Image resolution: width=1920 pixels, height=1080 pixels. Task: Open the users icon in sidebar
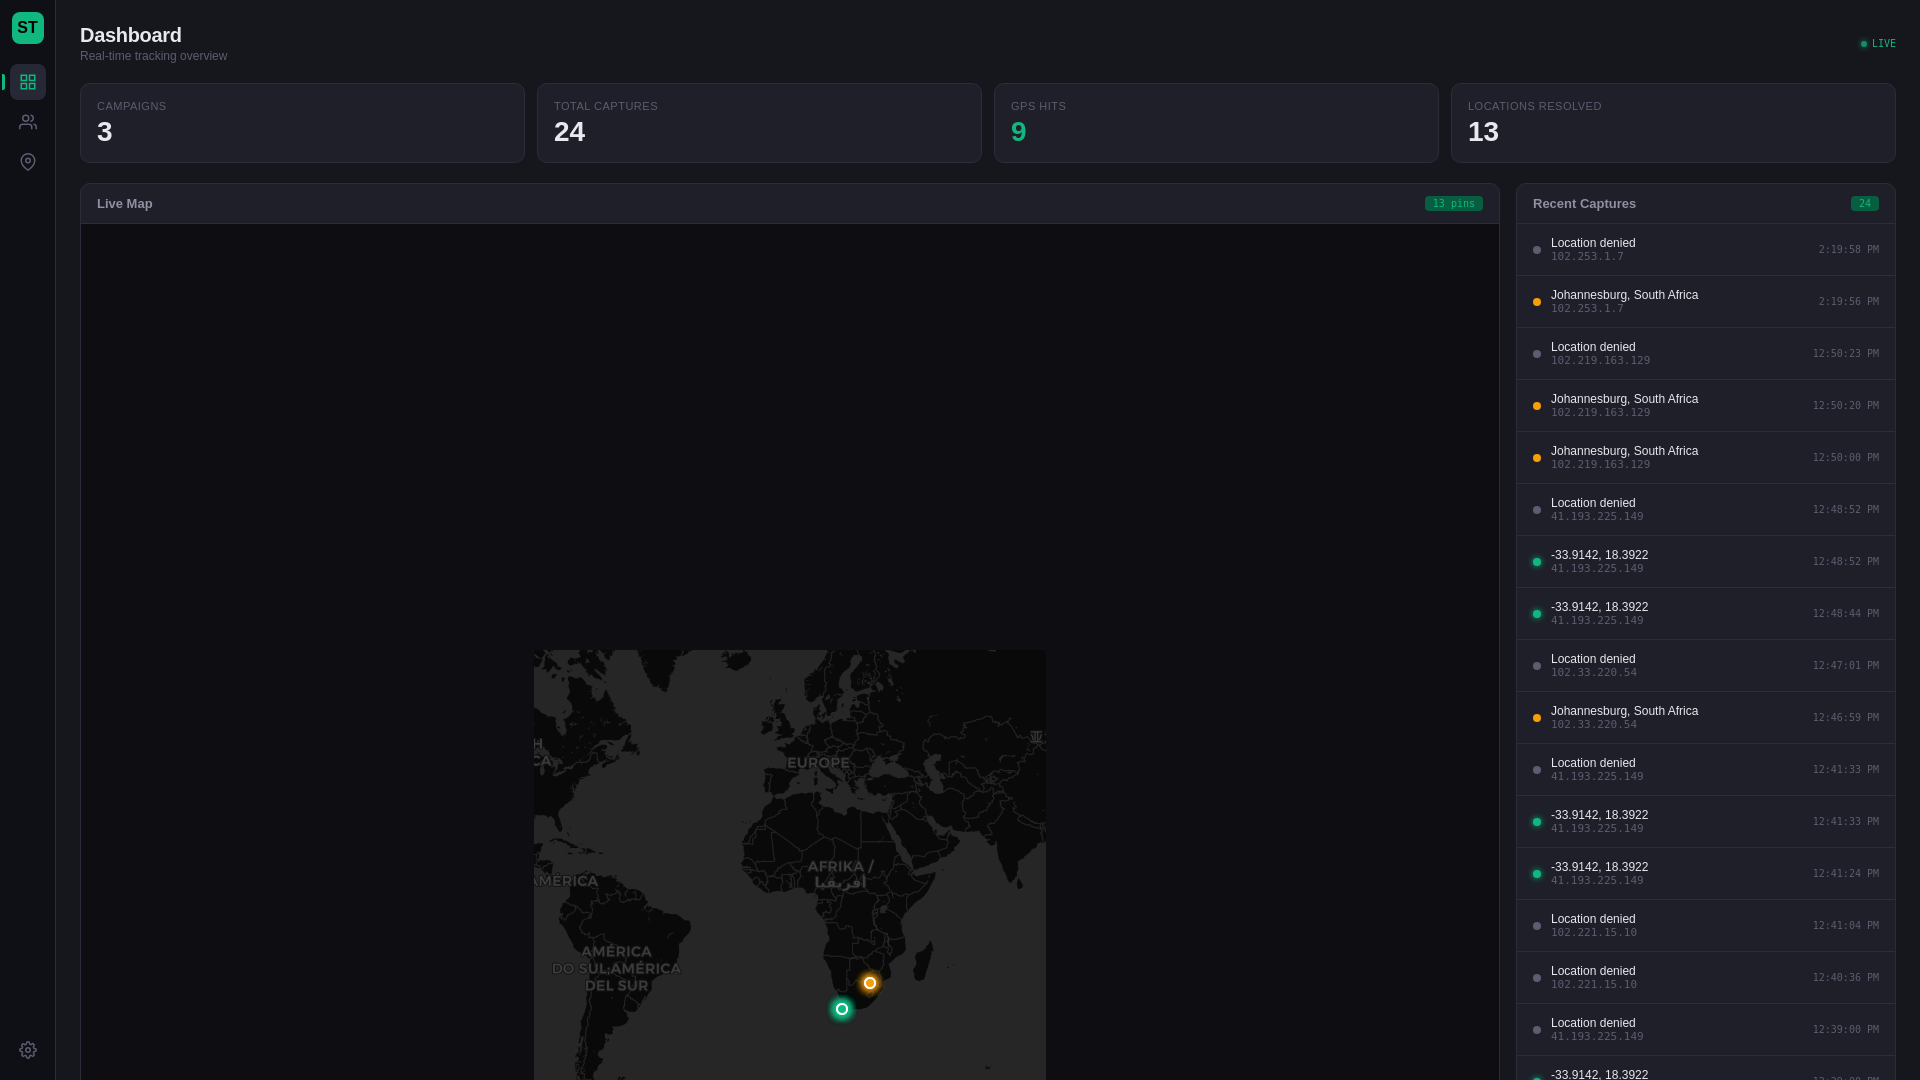[x=28, y=122]
